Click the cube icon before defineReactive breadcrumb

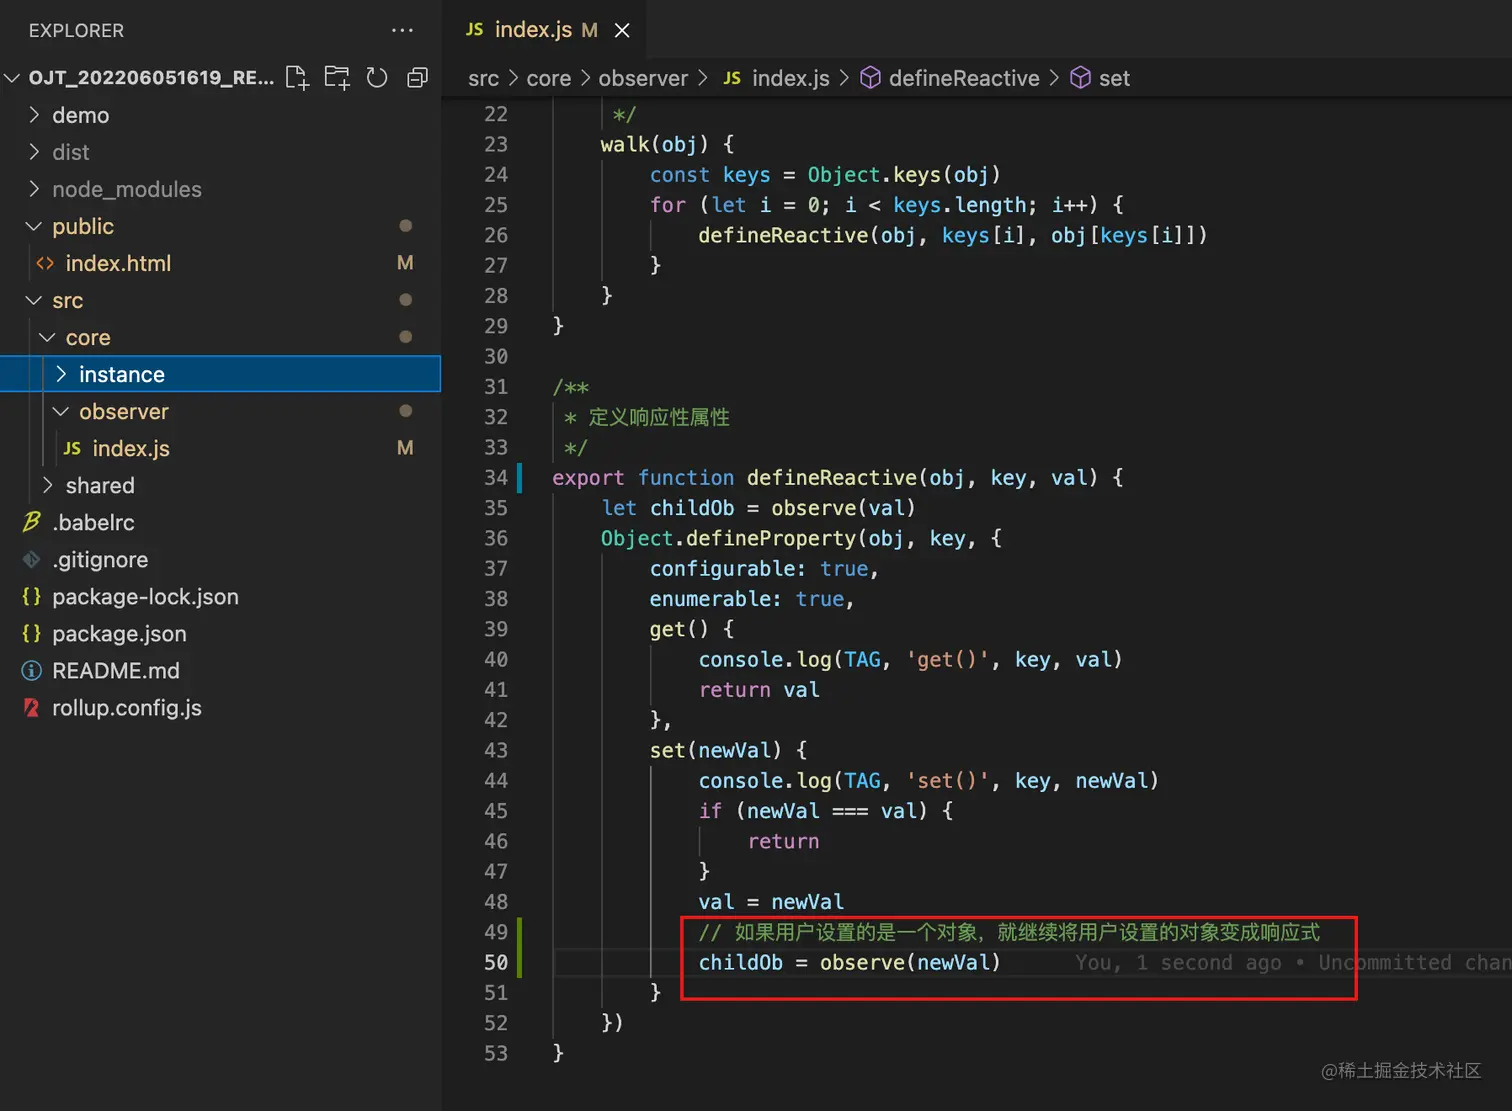coord(871,78)
